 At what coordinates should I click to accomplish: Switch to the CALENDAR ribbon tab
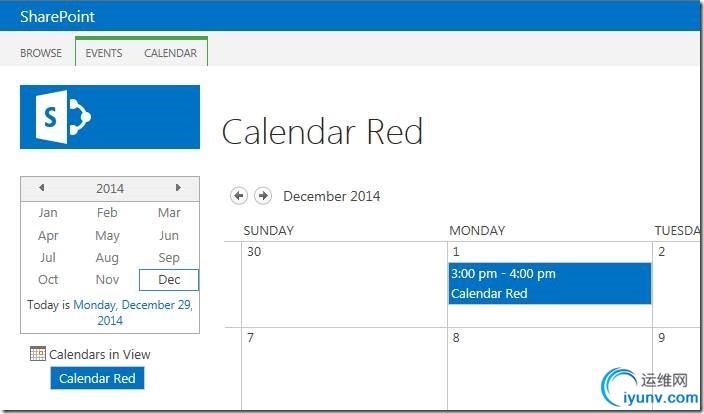(170, 53)
